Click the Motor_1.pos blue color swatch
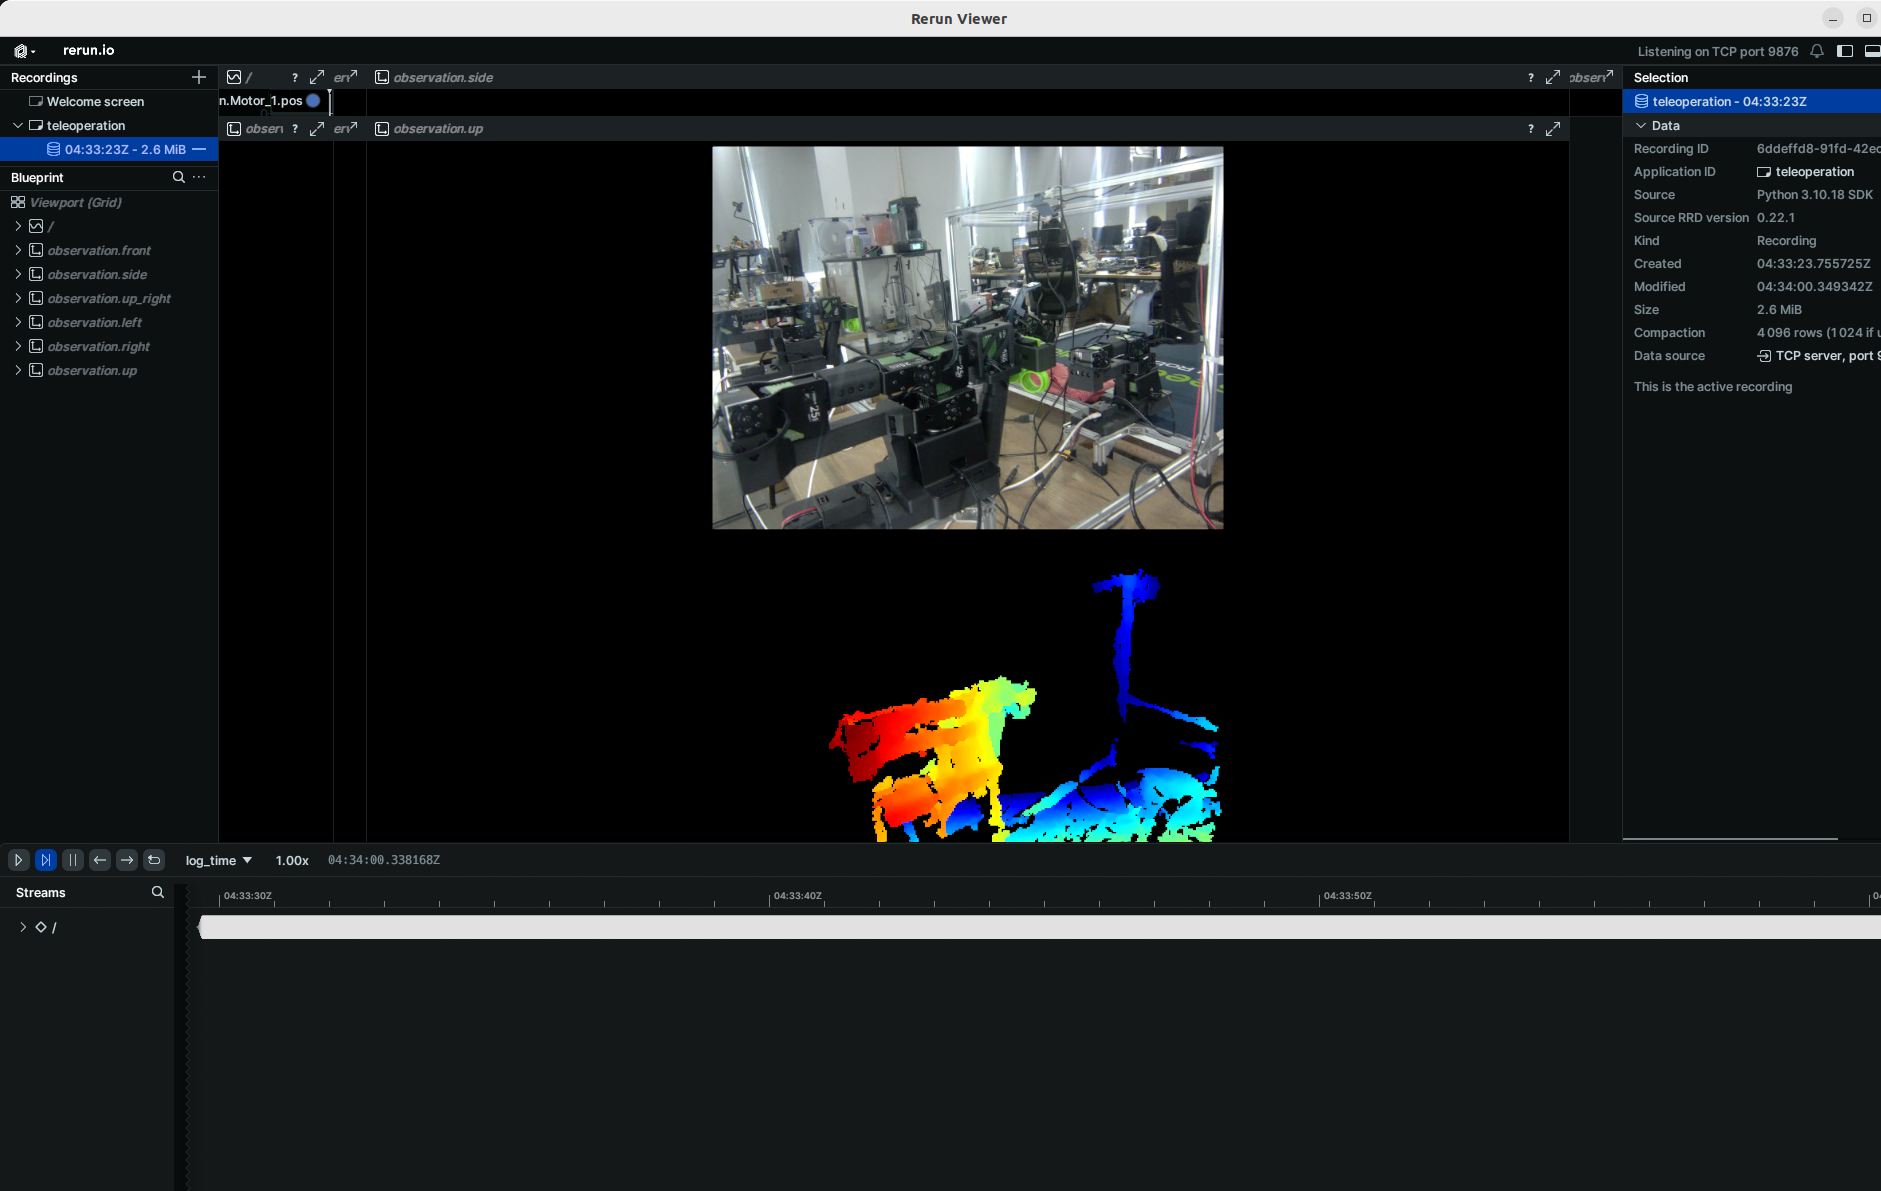The height and width of the screenshot is (1191, 1881). (x=313, y=101)
